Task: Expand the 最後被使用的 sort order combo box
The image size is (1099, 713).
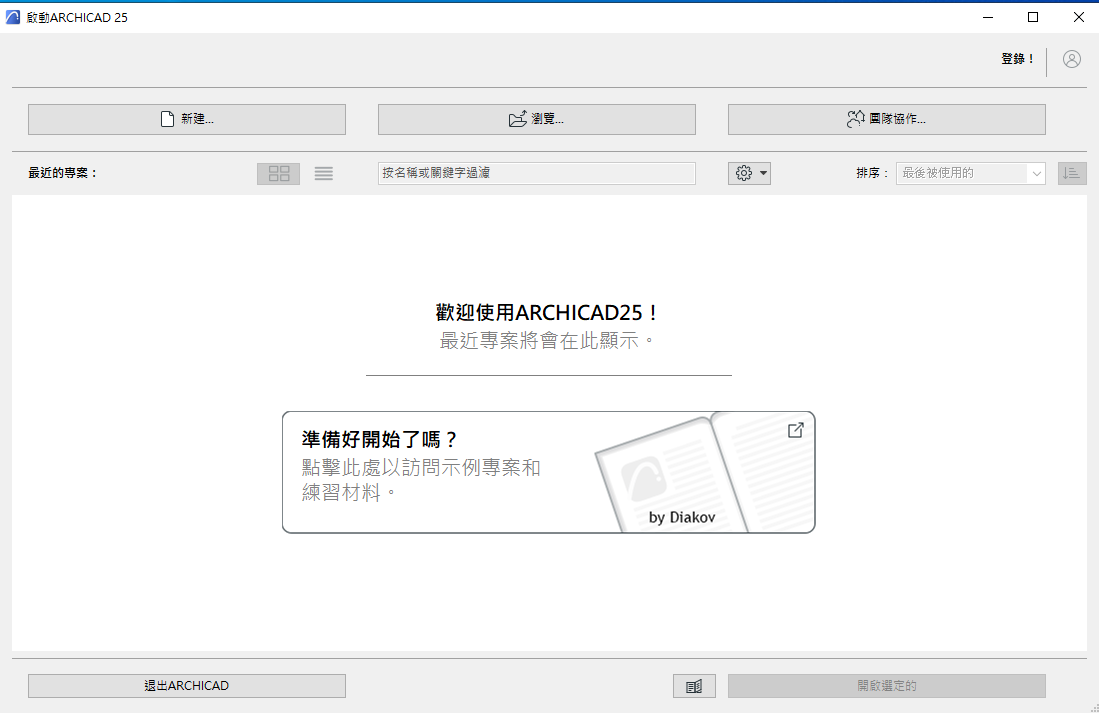Action: (x=971, y=173)
